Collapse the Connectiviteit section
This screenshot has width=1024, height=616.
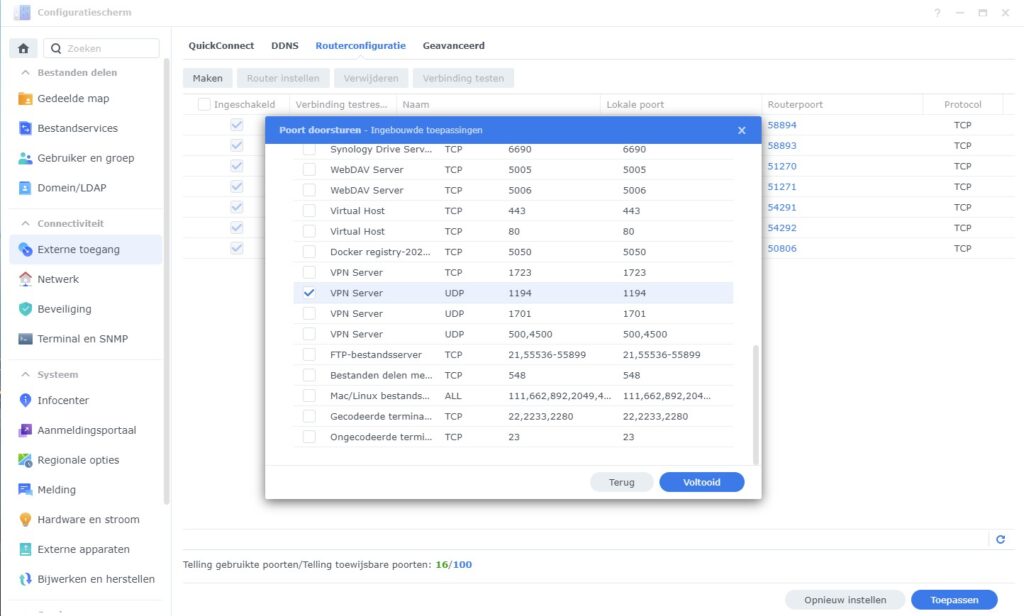pyautogui.click(x=25, y=223)
